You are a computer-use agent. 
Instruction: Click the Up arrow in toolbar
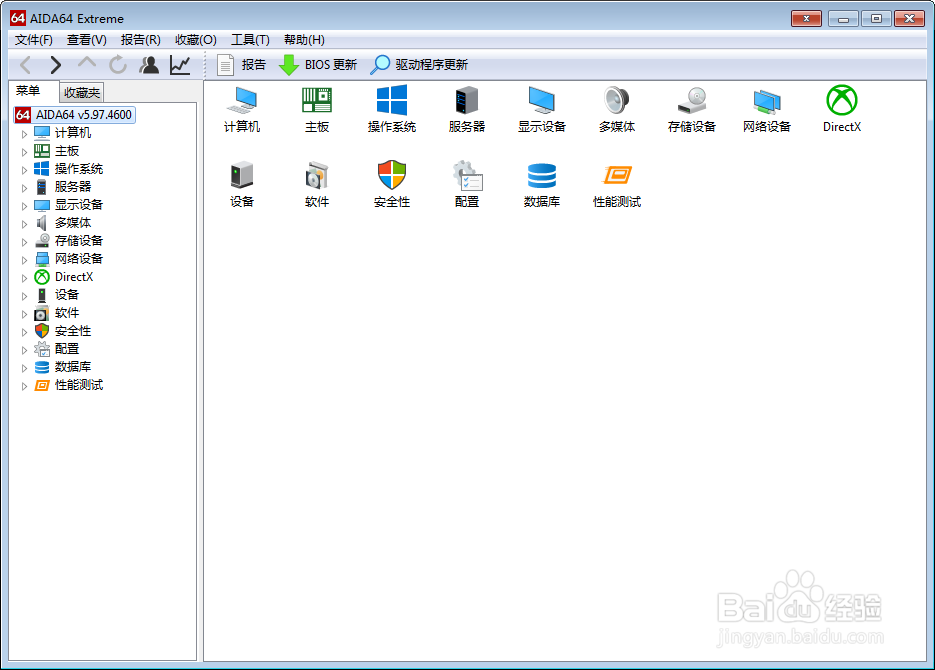[x=87, y=63]
